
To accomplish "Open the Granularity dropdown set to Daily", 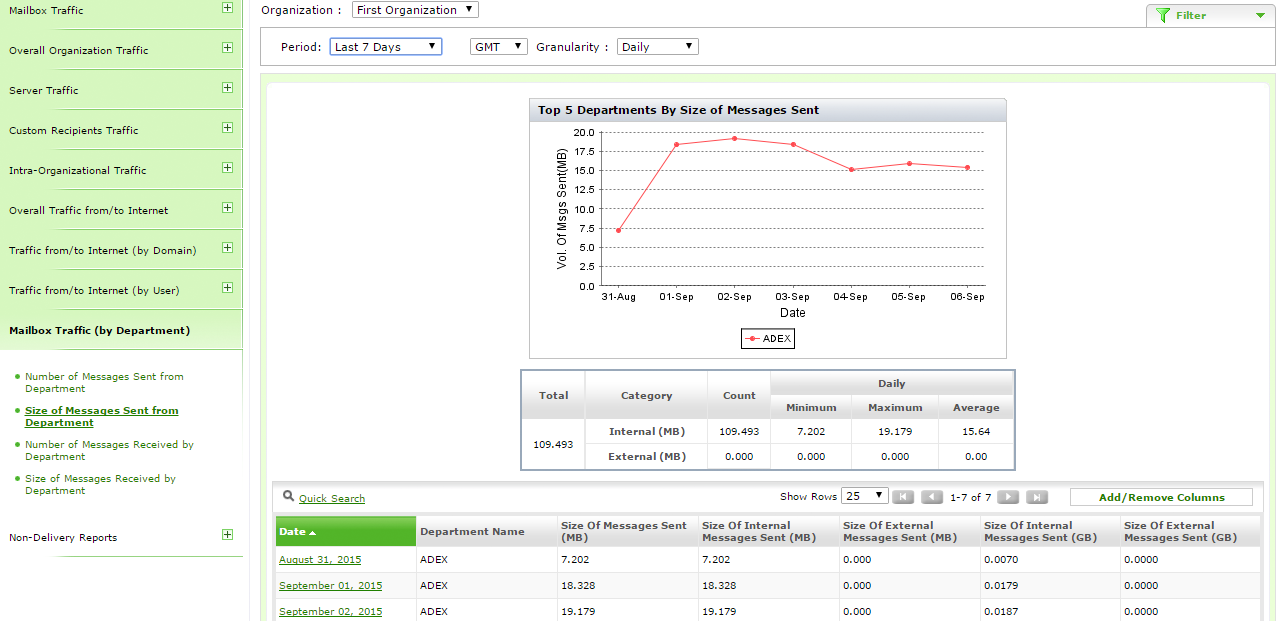I will coord(657,47).
